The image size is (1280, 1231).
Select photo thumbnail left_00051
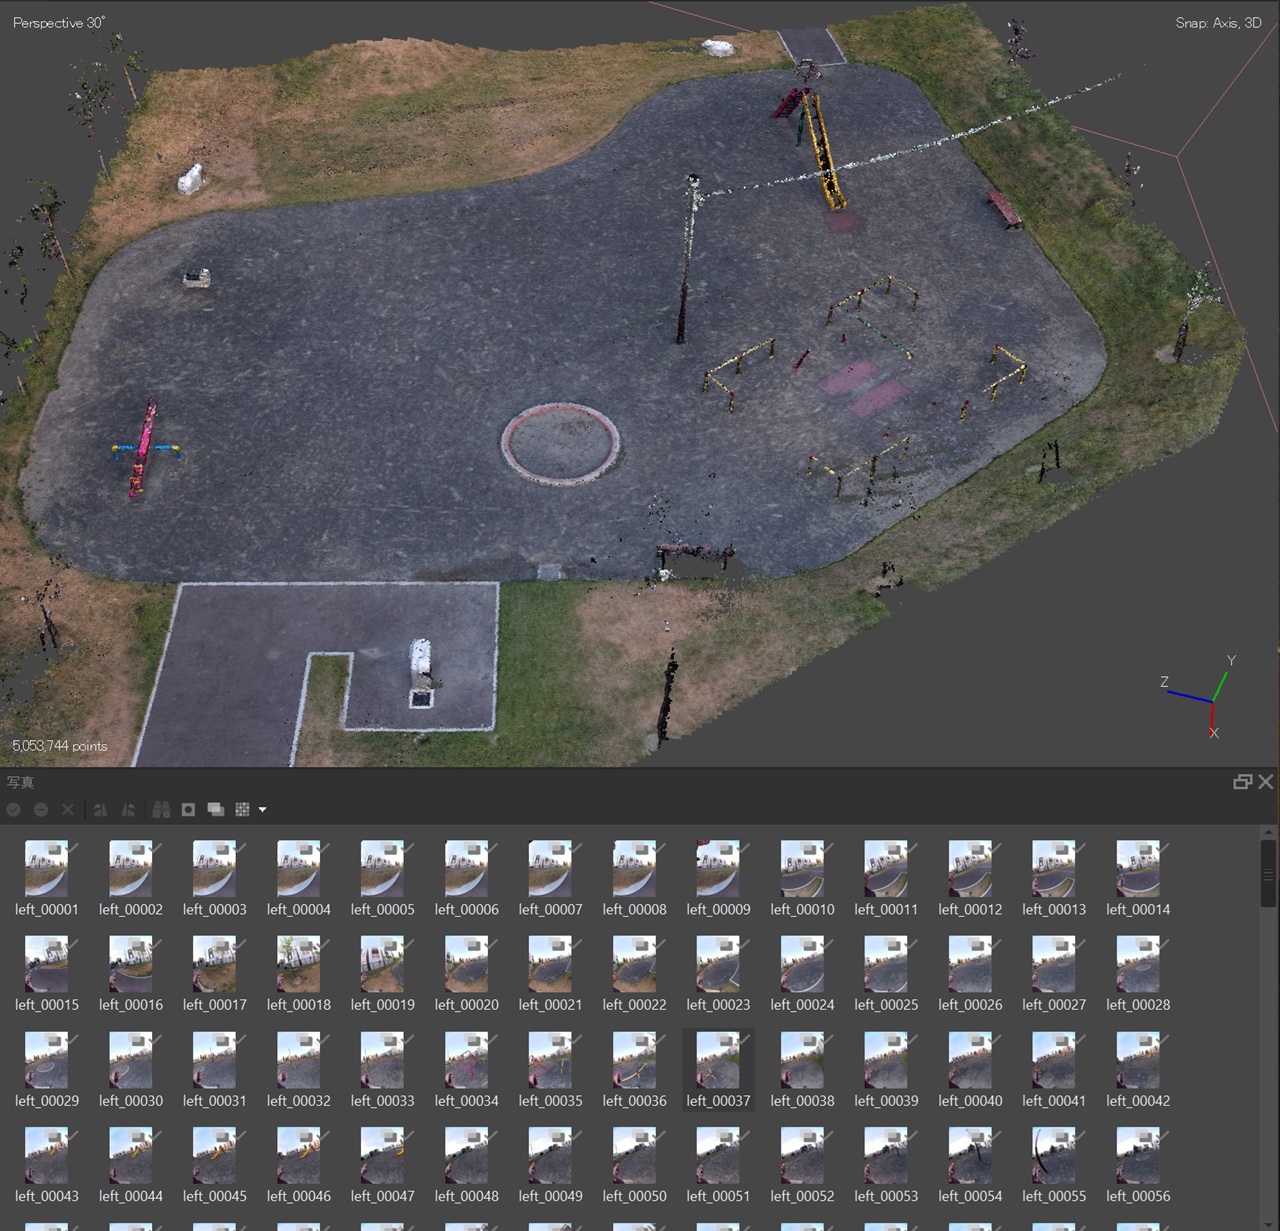click(718, 1156)
